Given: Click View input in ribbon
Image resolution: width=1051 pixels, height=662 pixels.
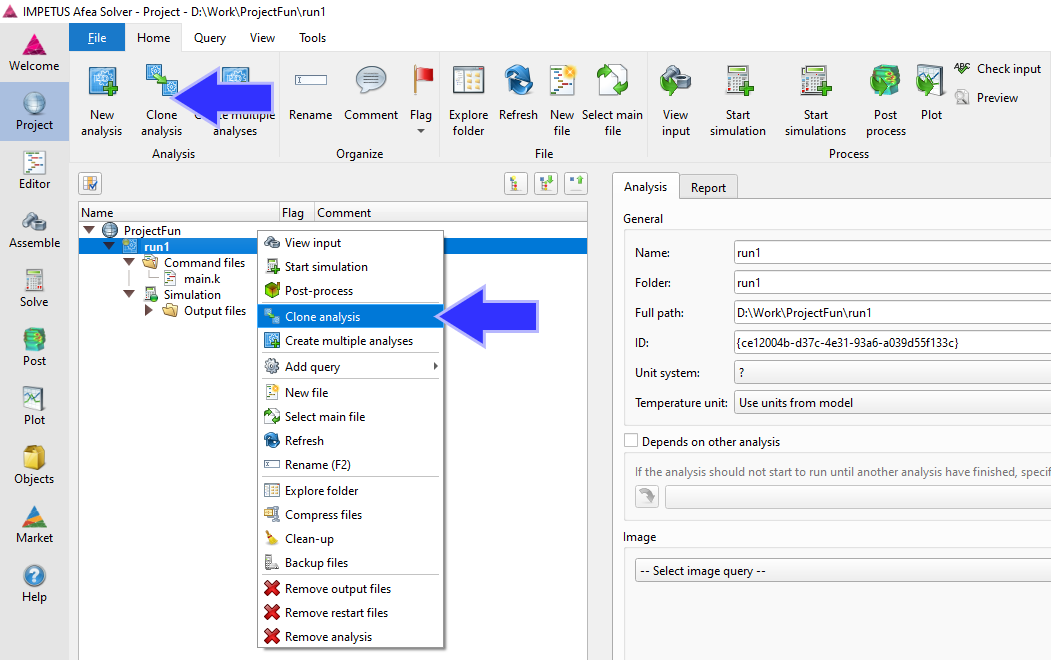Looking at the screenshot, I should pos(676,101).
